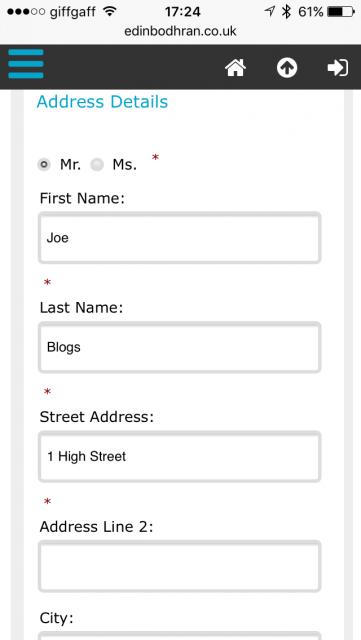Click the Street Address input field
Viewport: 361px width, 640px height.
pos(180,457)
